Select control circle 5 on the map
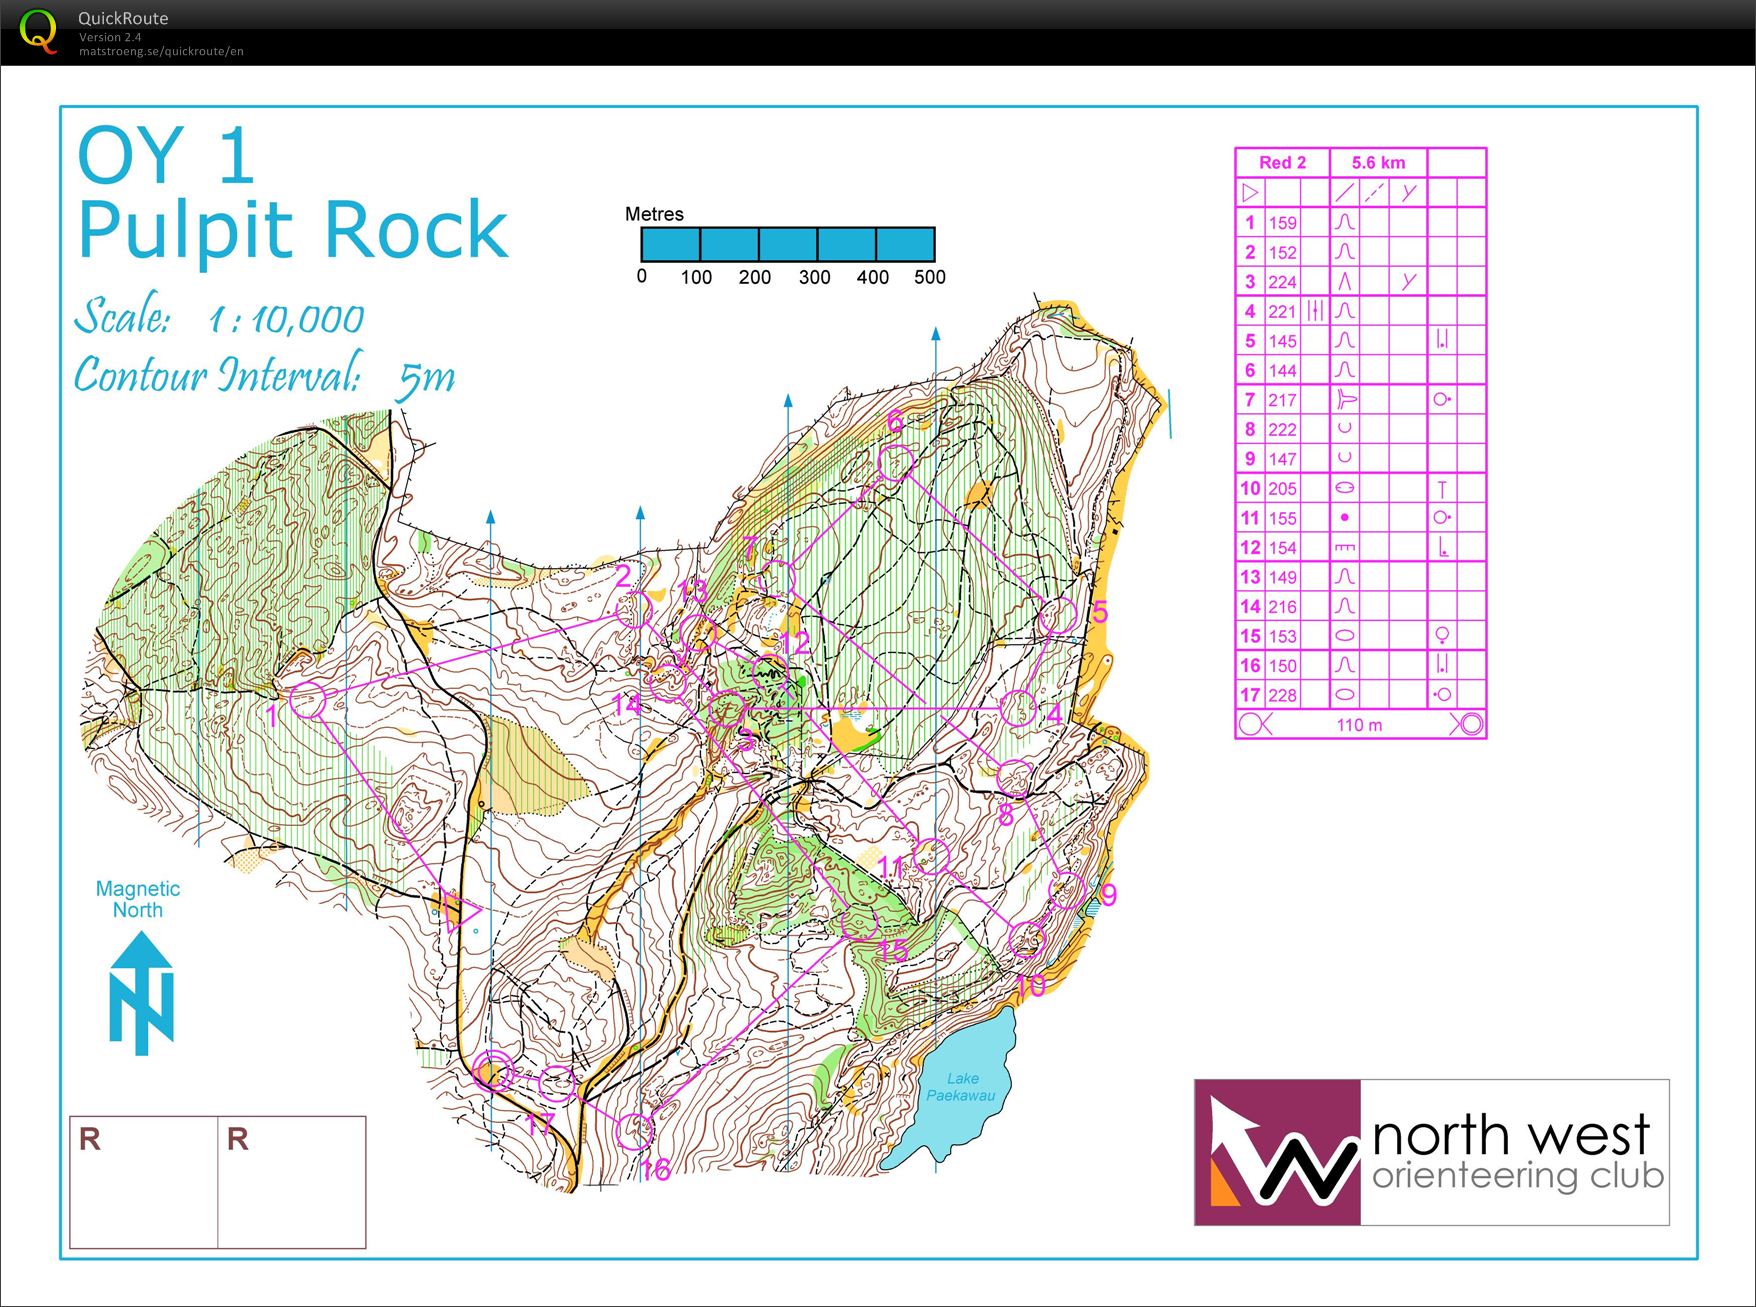1756x1307 pixels. [x=1058, y=616]
